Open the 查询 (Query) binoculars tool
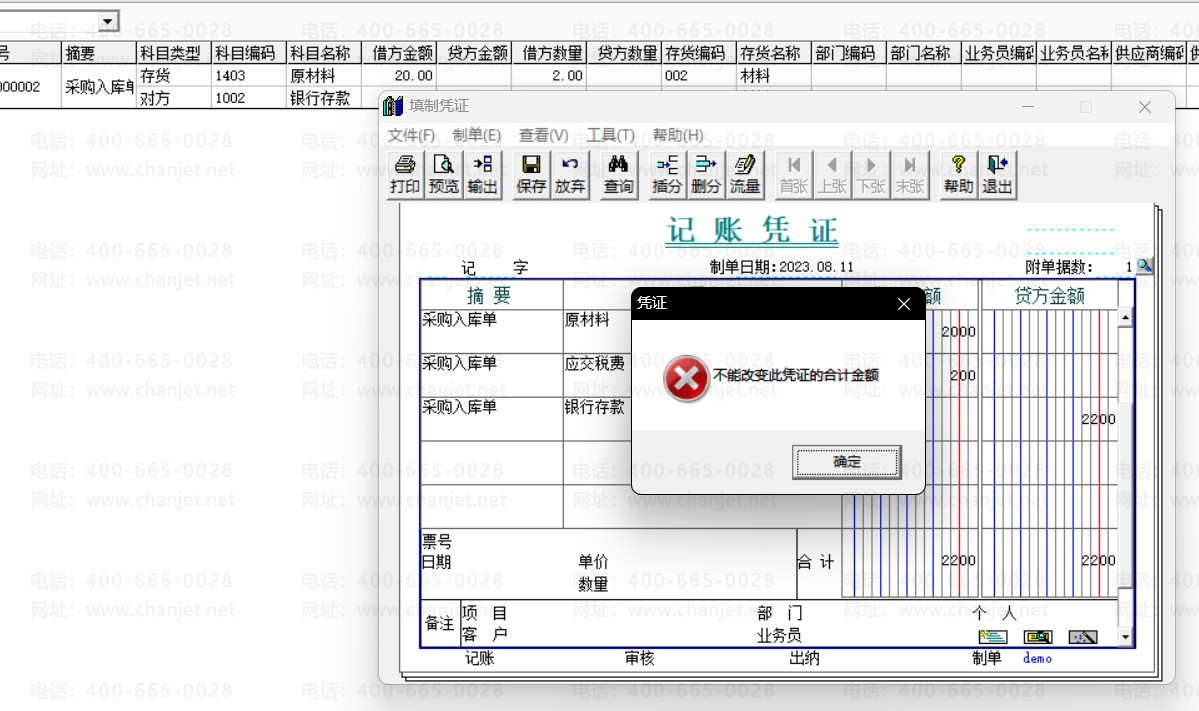The width and height of the screenshot is (1199, 711). pyautogui.click(x=619, y=174)
